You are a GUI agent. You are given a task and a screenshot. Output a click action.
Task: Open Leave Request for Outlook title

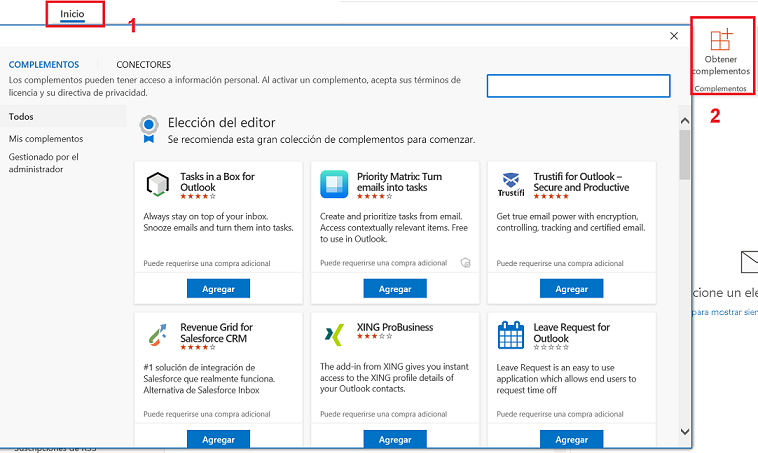[571, 333]
